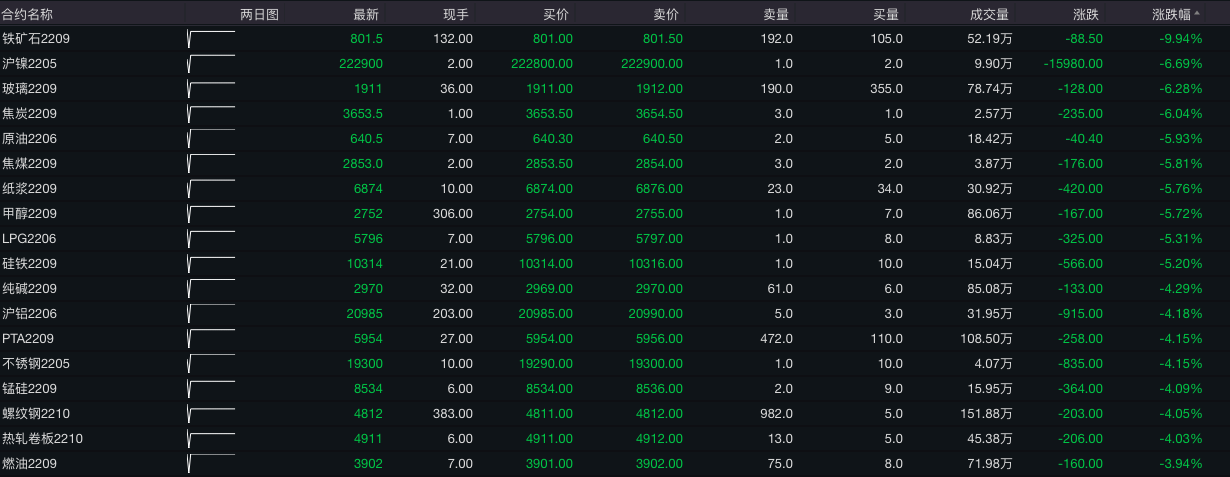The width and height of the screenshot is (1230, 477).
Task: View the 螺纹钢2210 two-day sparkline
Action: point(211,414)
